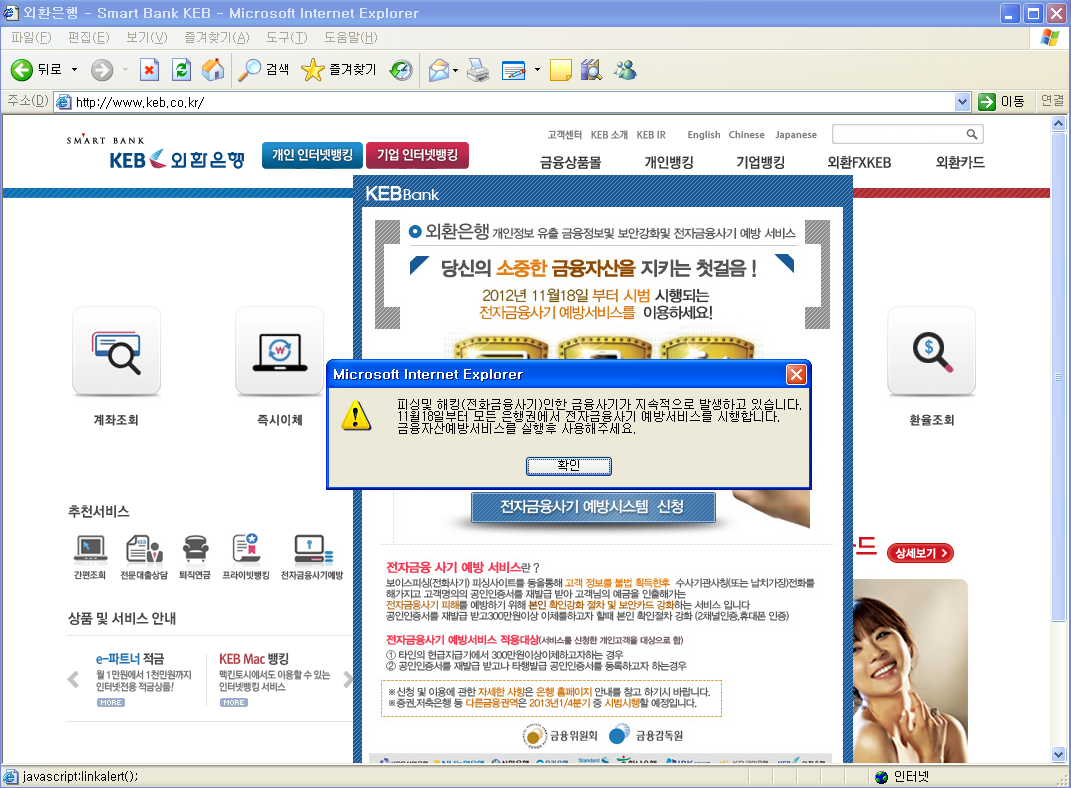
Task: Click the KEB 외환은행 logo
Action: pos(156,151)
